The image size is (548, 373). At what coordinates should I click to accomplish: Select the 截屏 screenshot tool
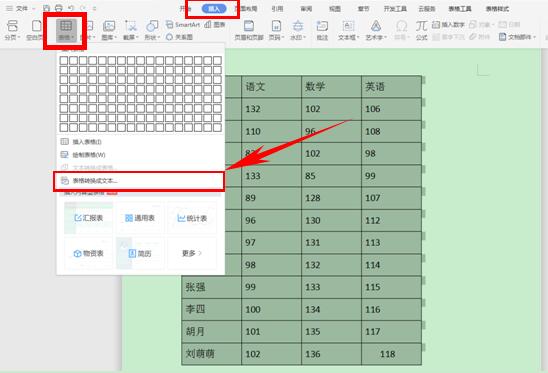click(x=131, y=30)
